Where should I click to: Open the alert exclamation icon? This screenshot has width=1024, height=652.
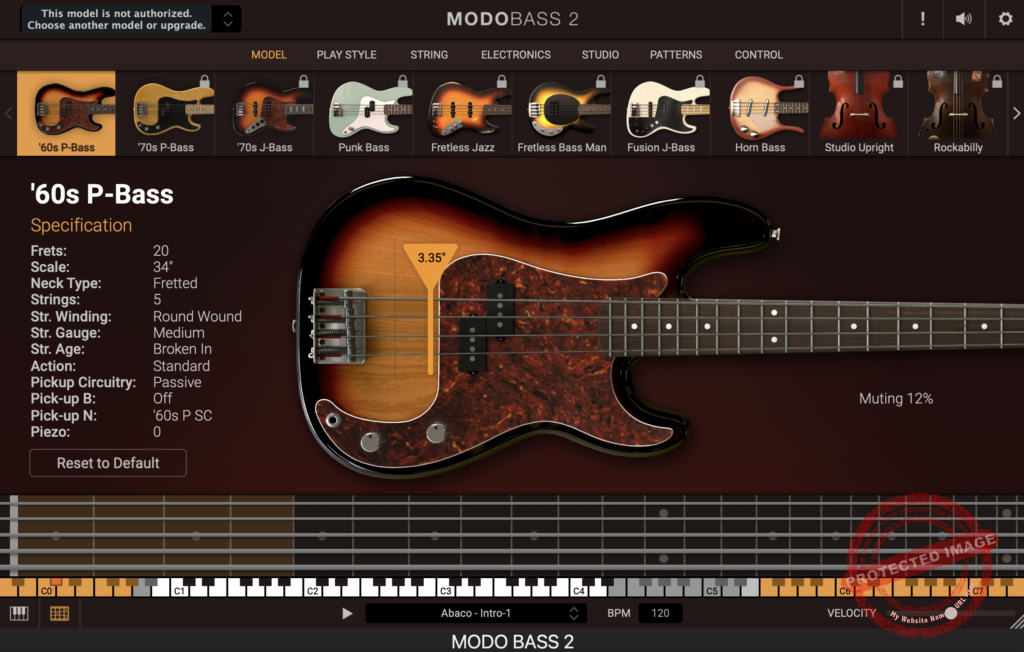tap(922, 19)
